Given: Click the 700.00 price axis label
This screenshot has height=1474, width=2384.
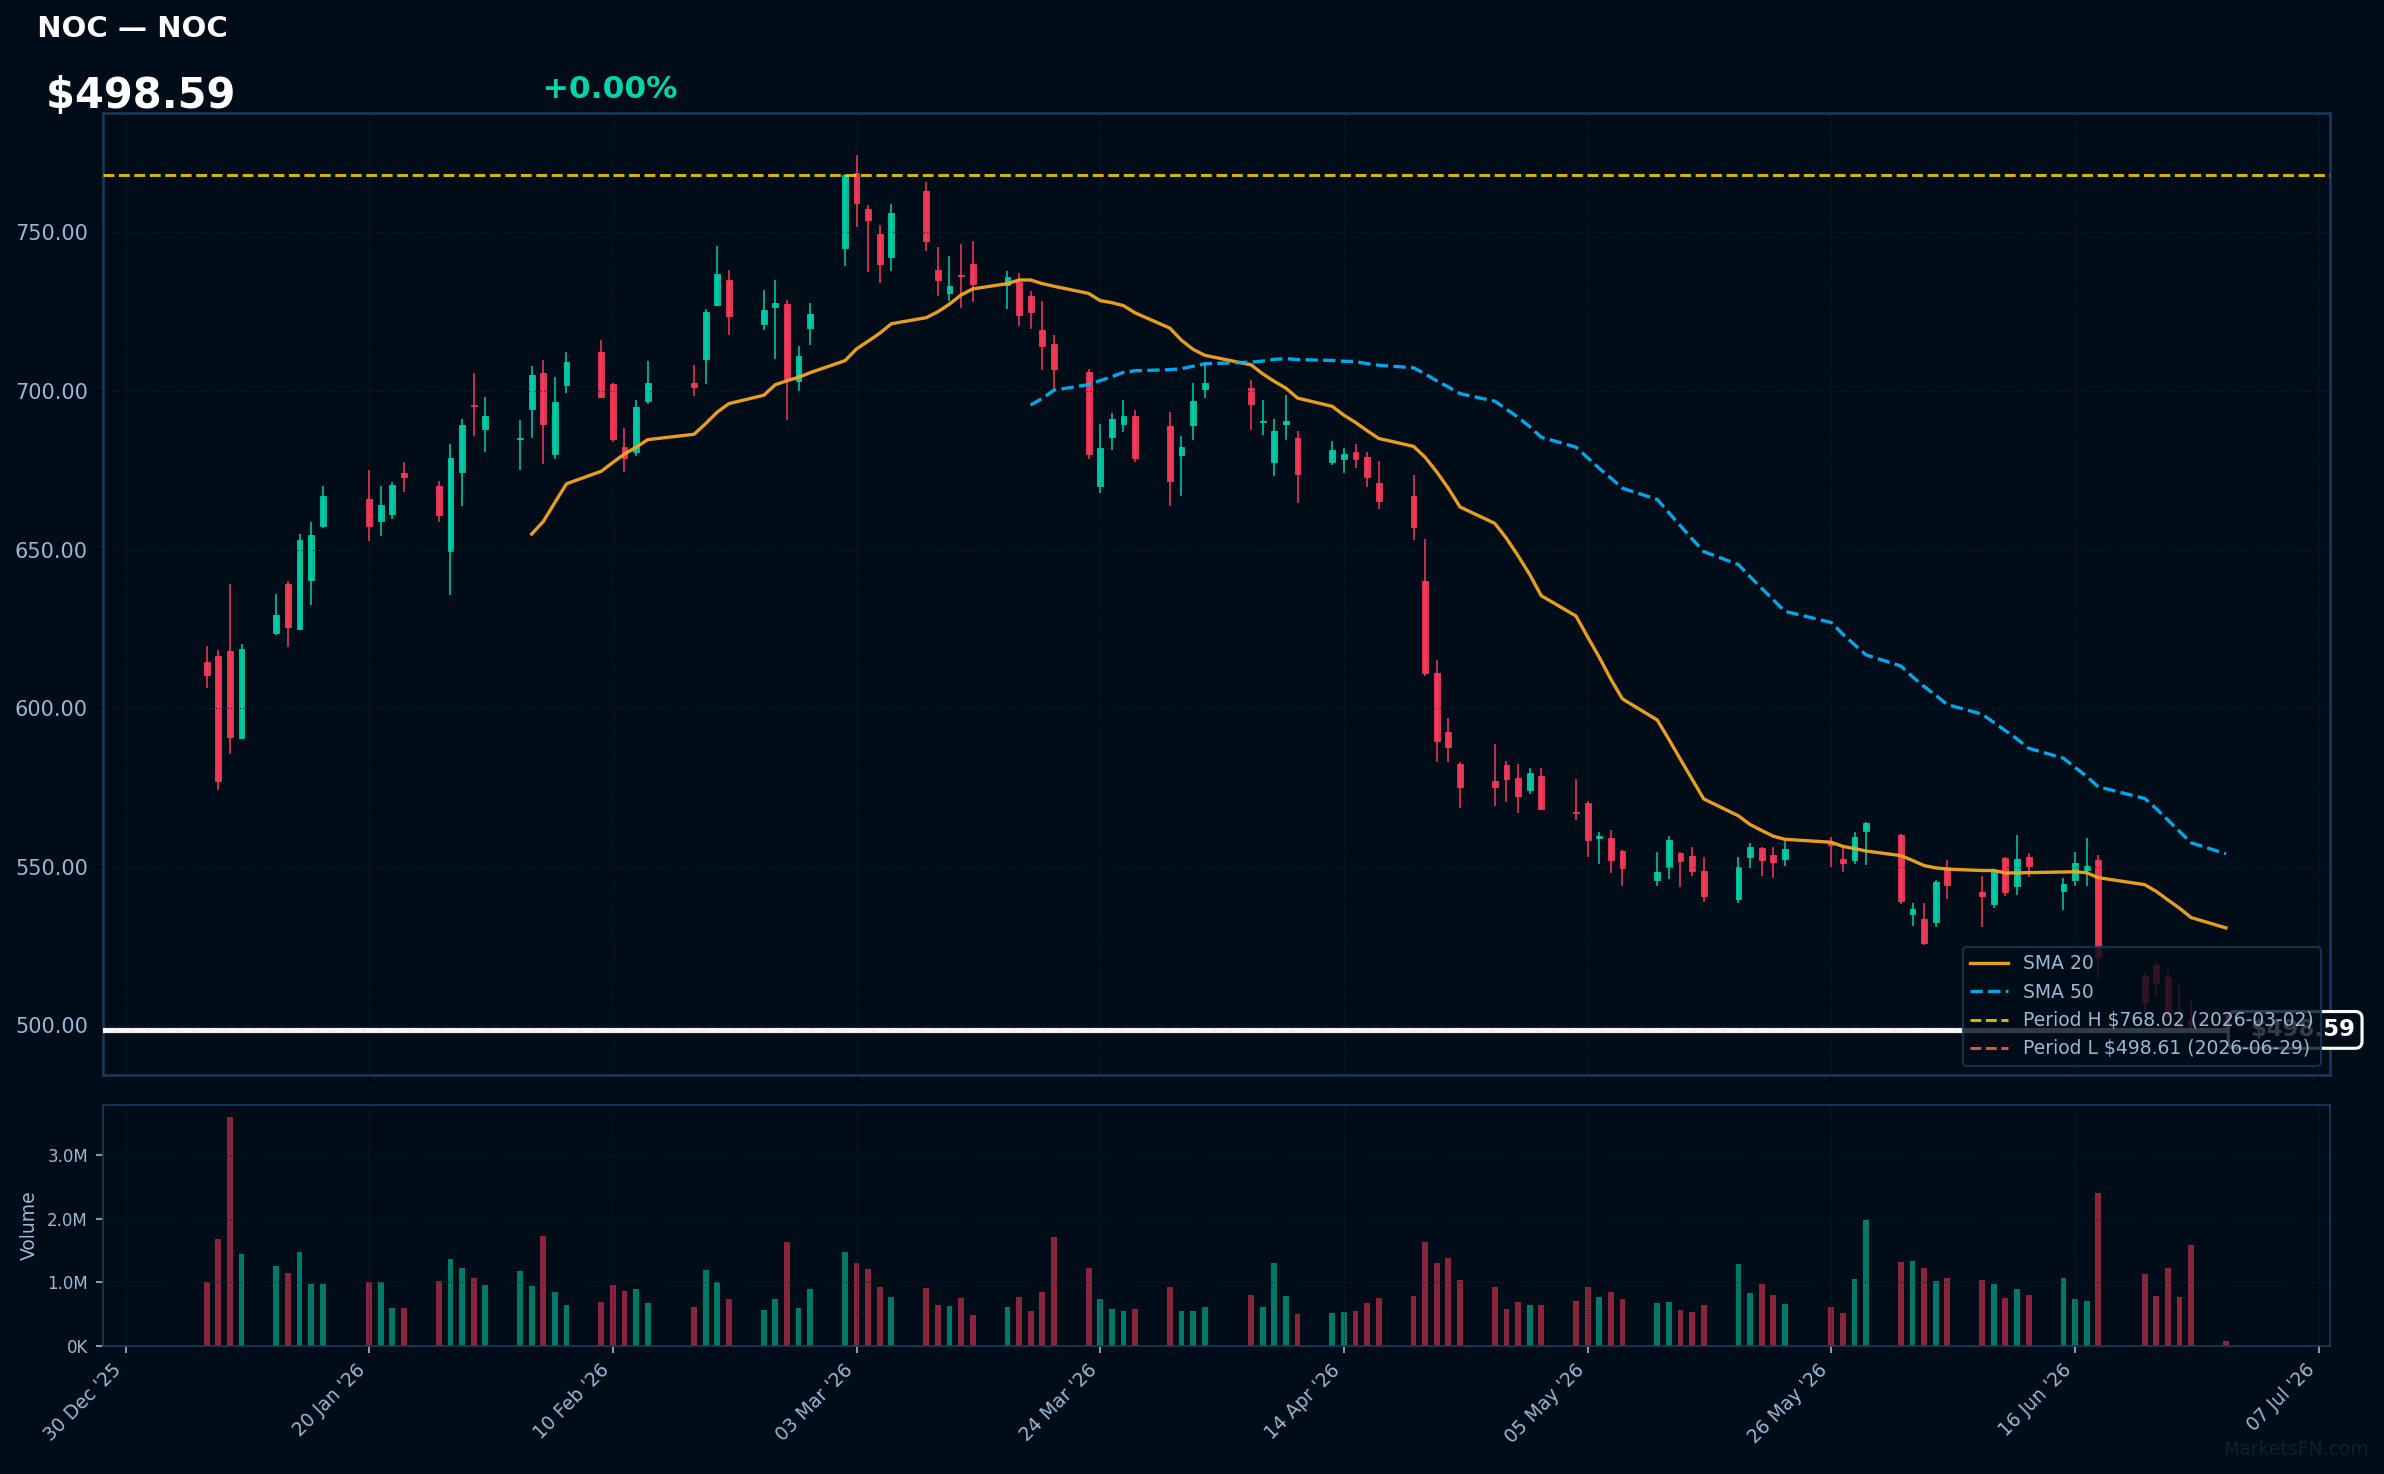Looking at the screenshot, I should [x=51, y=391].
